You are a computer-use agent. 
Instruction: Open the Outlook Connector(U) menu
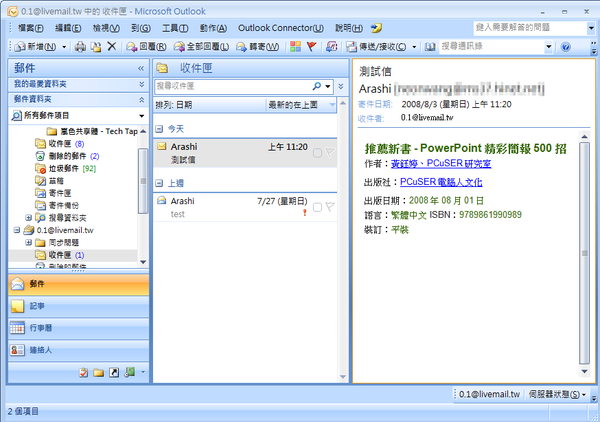[280, 28]
